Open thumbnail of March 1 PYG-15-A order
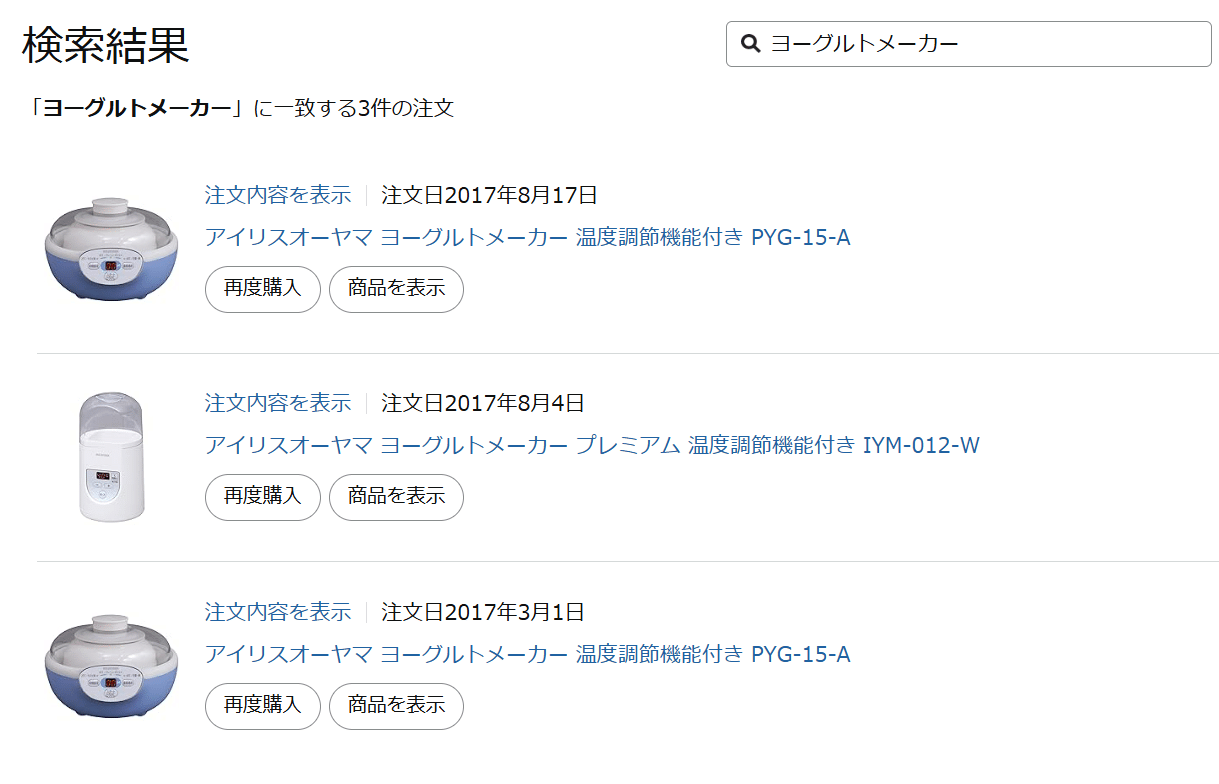 (x=111, y=664)
